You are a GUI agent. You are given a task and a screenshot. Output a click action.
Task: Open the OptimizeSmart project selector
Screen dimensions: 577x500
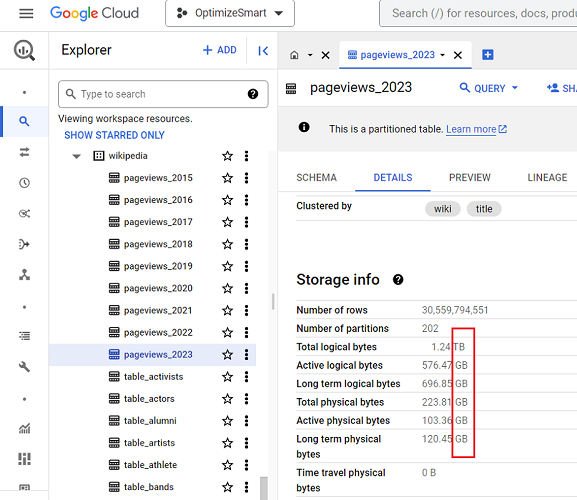(x=230, y=13)
